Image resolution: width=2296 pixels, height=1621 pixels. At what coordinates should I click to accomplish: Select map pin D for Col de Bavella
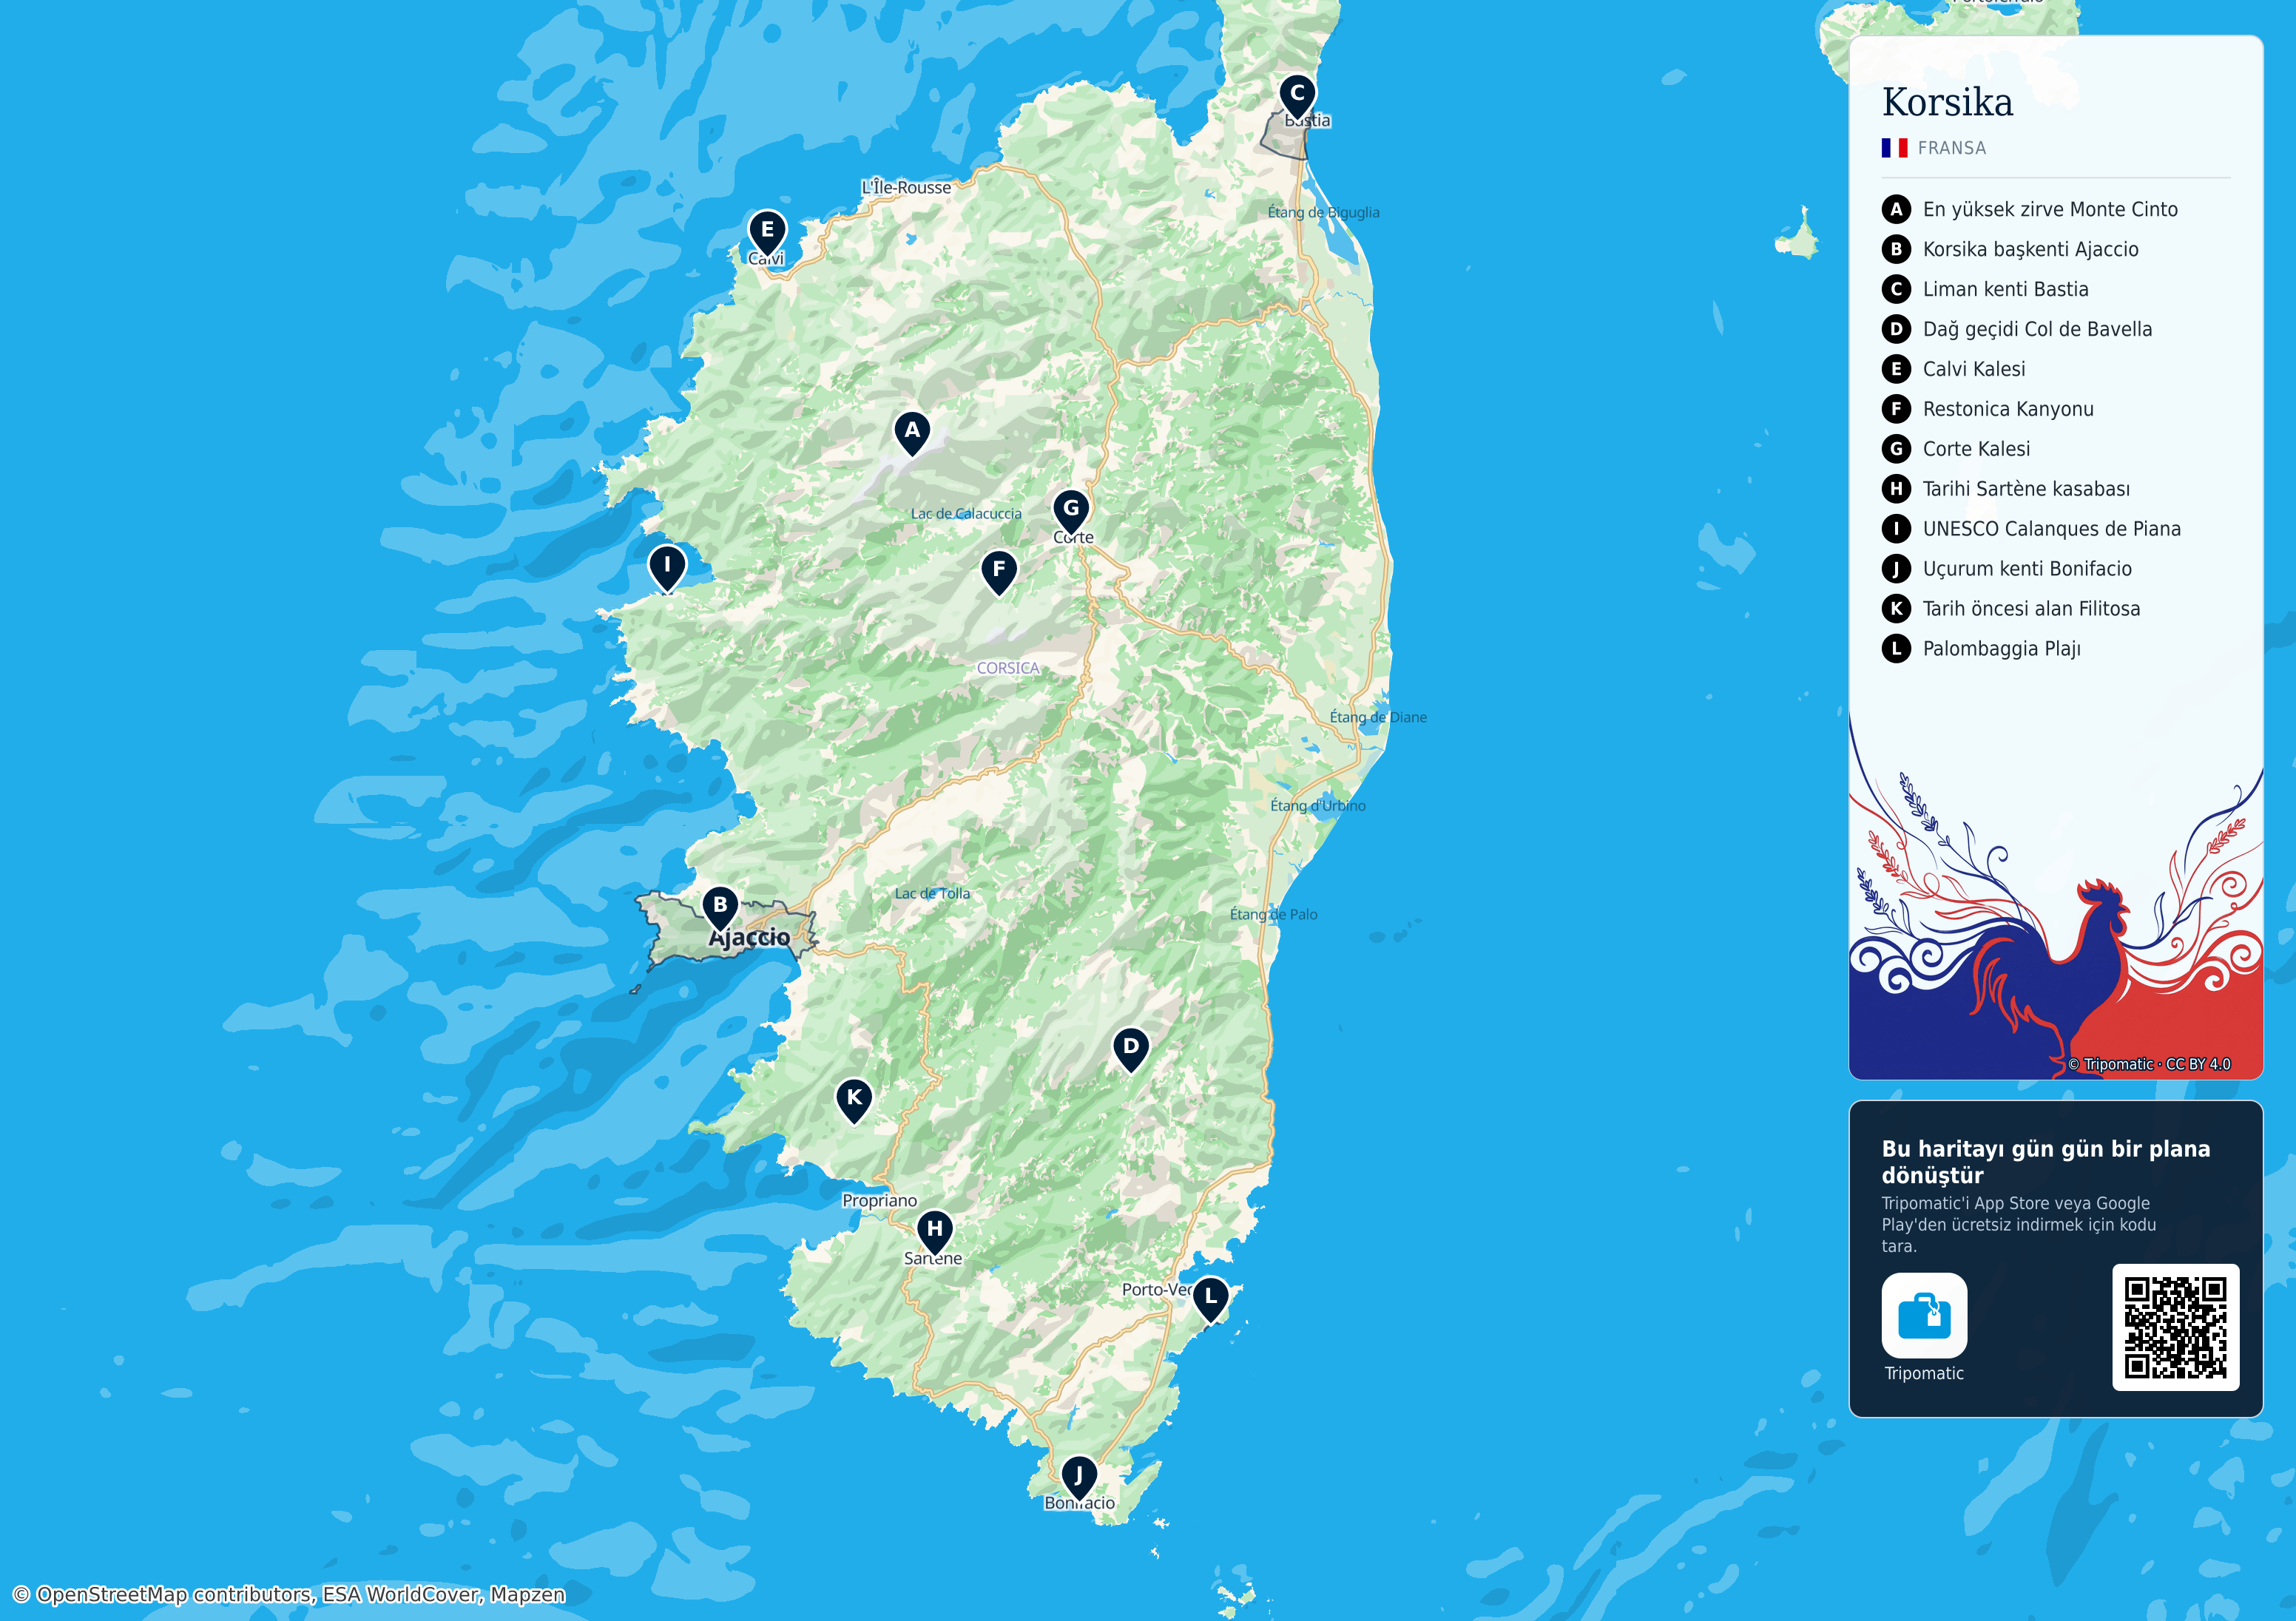click(x=1130, y=1050)
